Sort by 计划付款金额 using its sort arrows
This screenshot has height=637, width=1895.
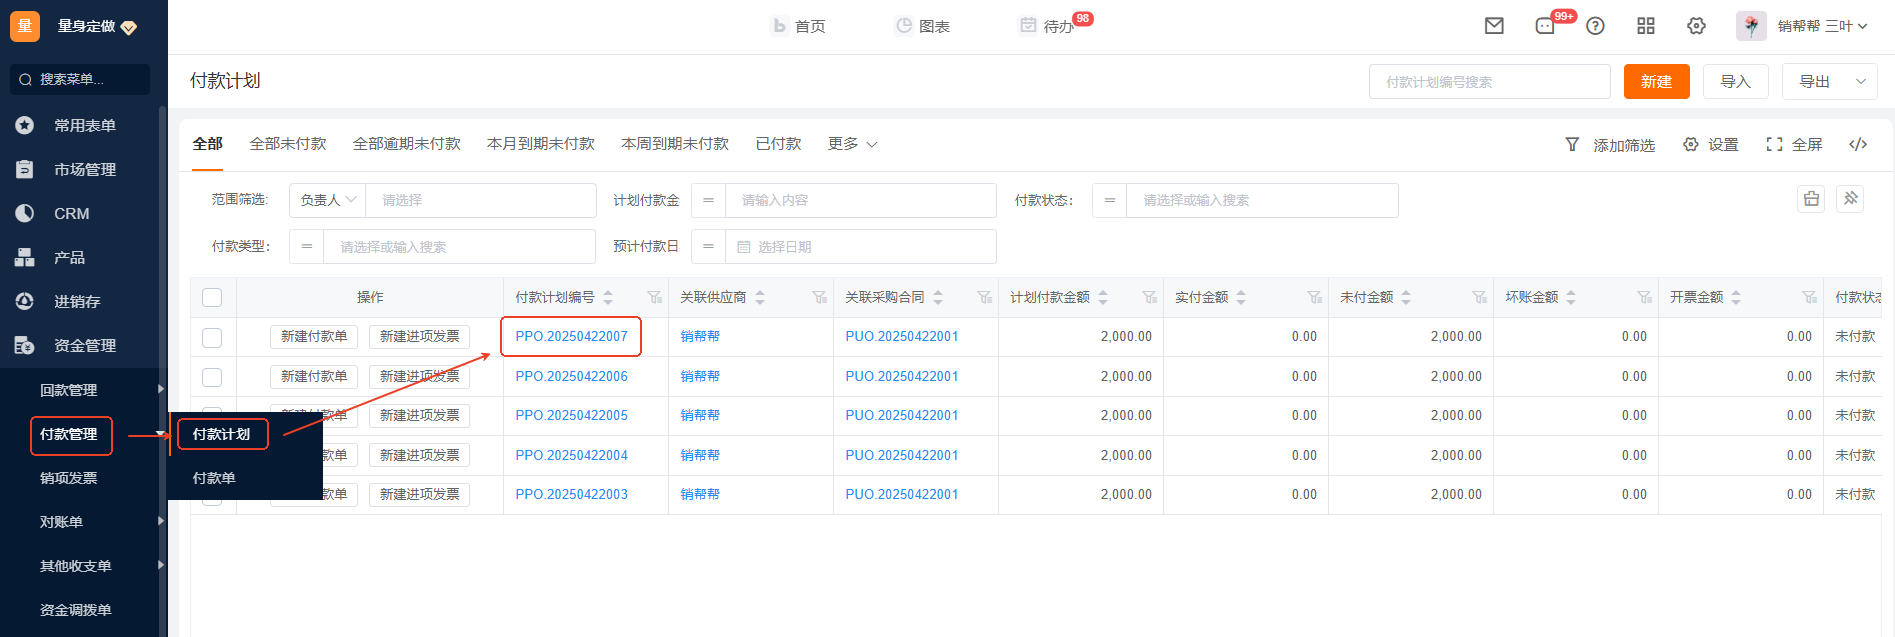1103,297
